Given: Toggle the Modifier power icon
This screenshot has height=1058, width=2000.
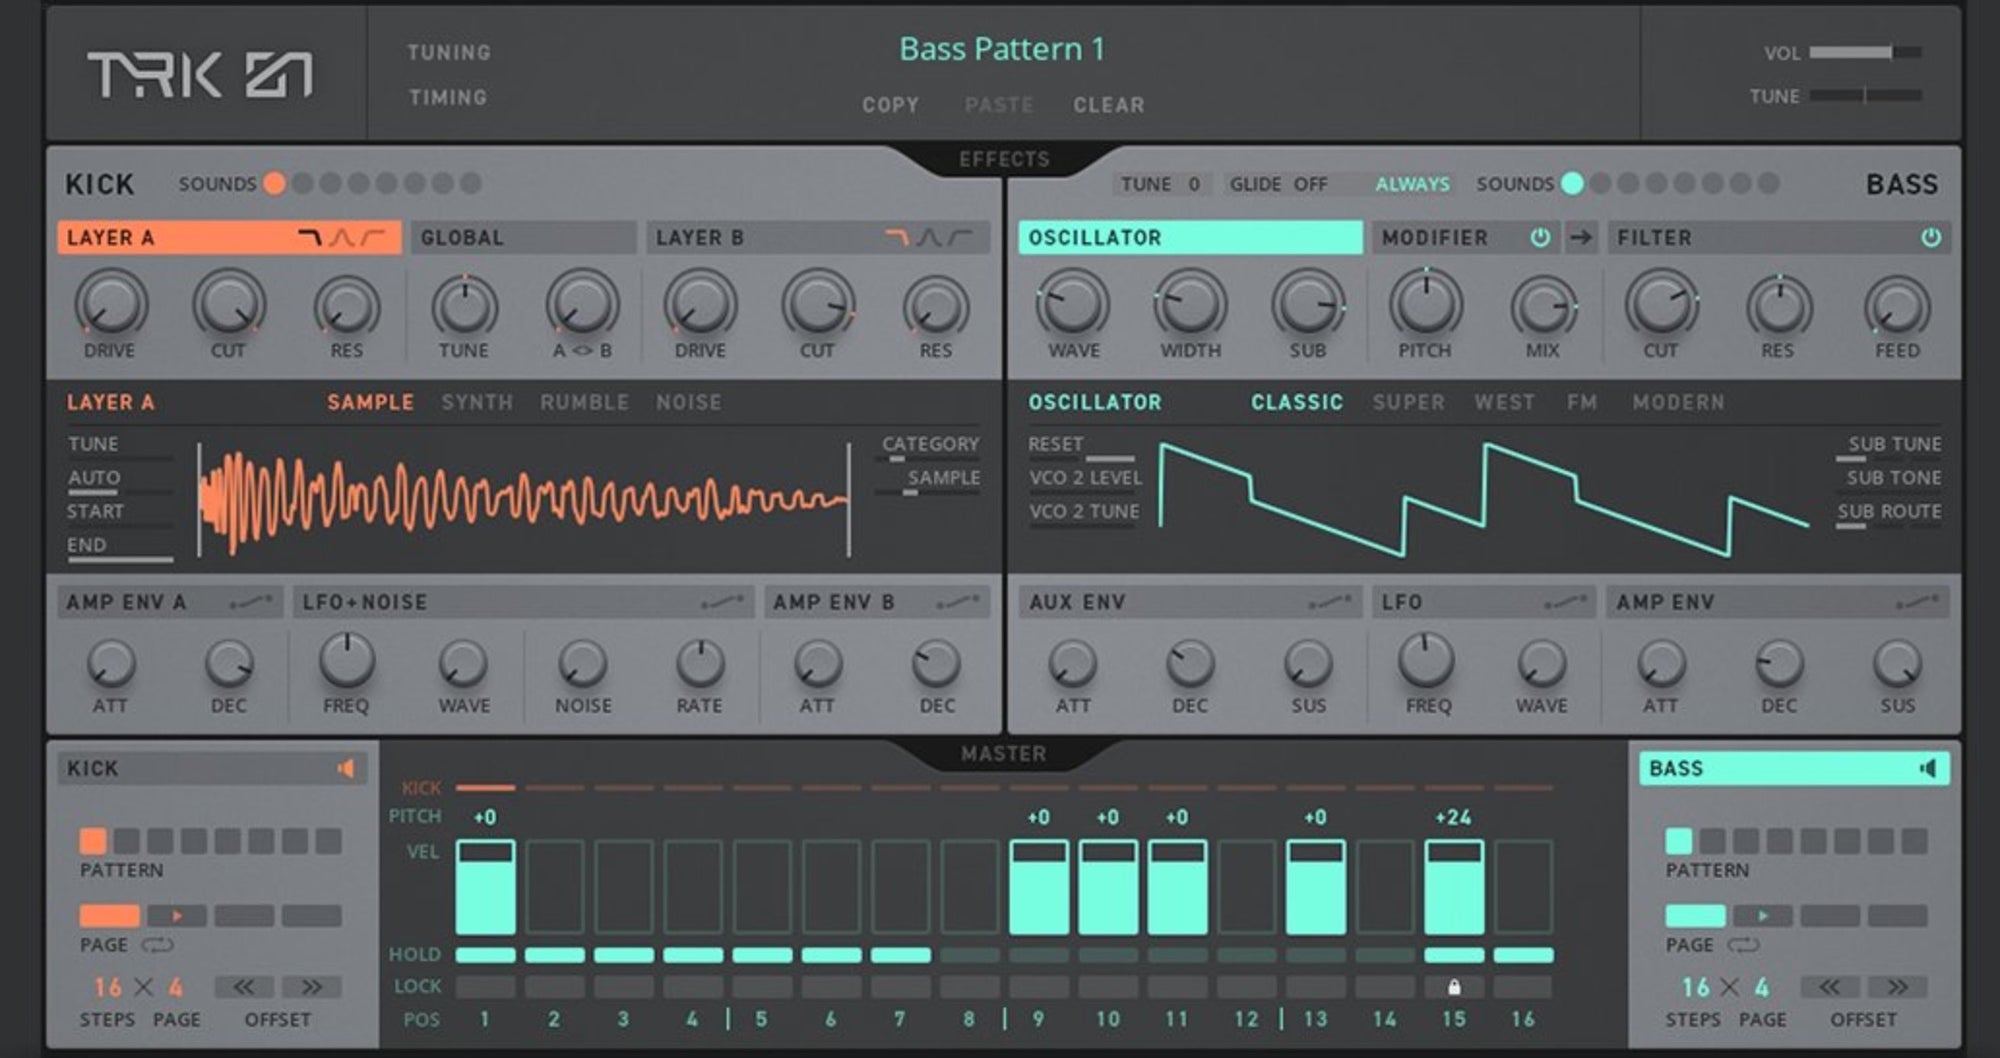Looking at the screenshot, I should (1540, 238).
